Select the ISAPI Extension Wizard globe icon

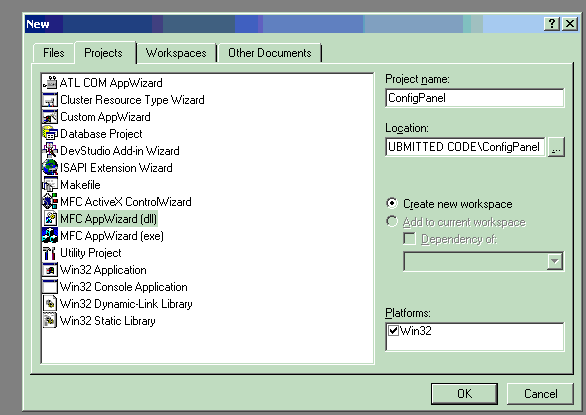[50, 168]
